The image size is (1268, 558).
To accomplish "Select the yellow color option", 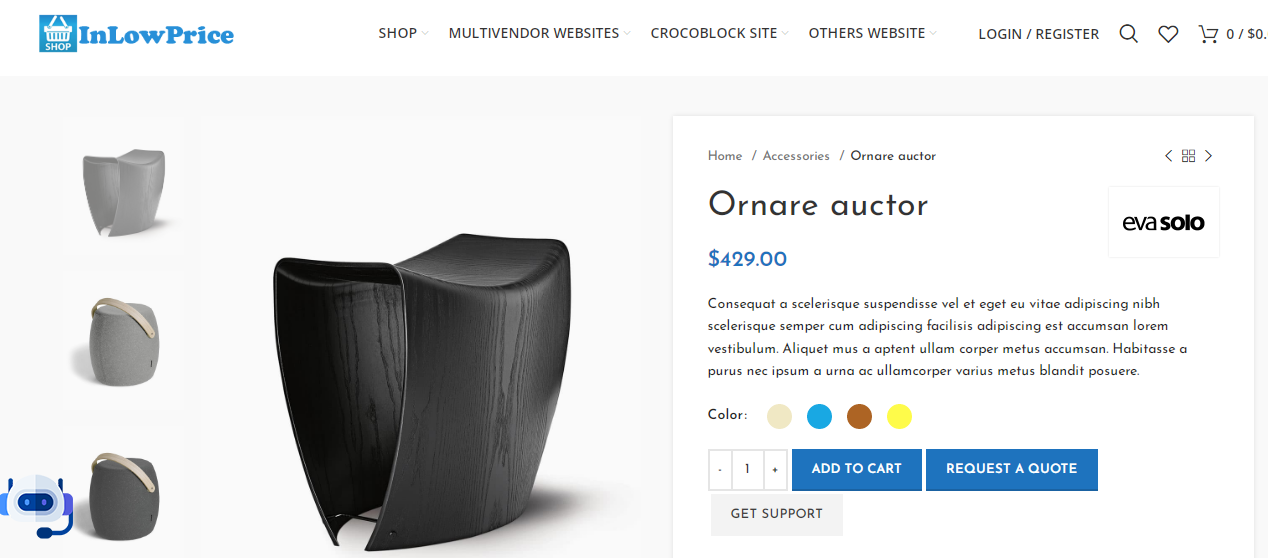I will (899, 416).
